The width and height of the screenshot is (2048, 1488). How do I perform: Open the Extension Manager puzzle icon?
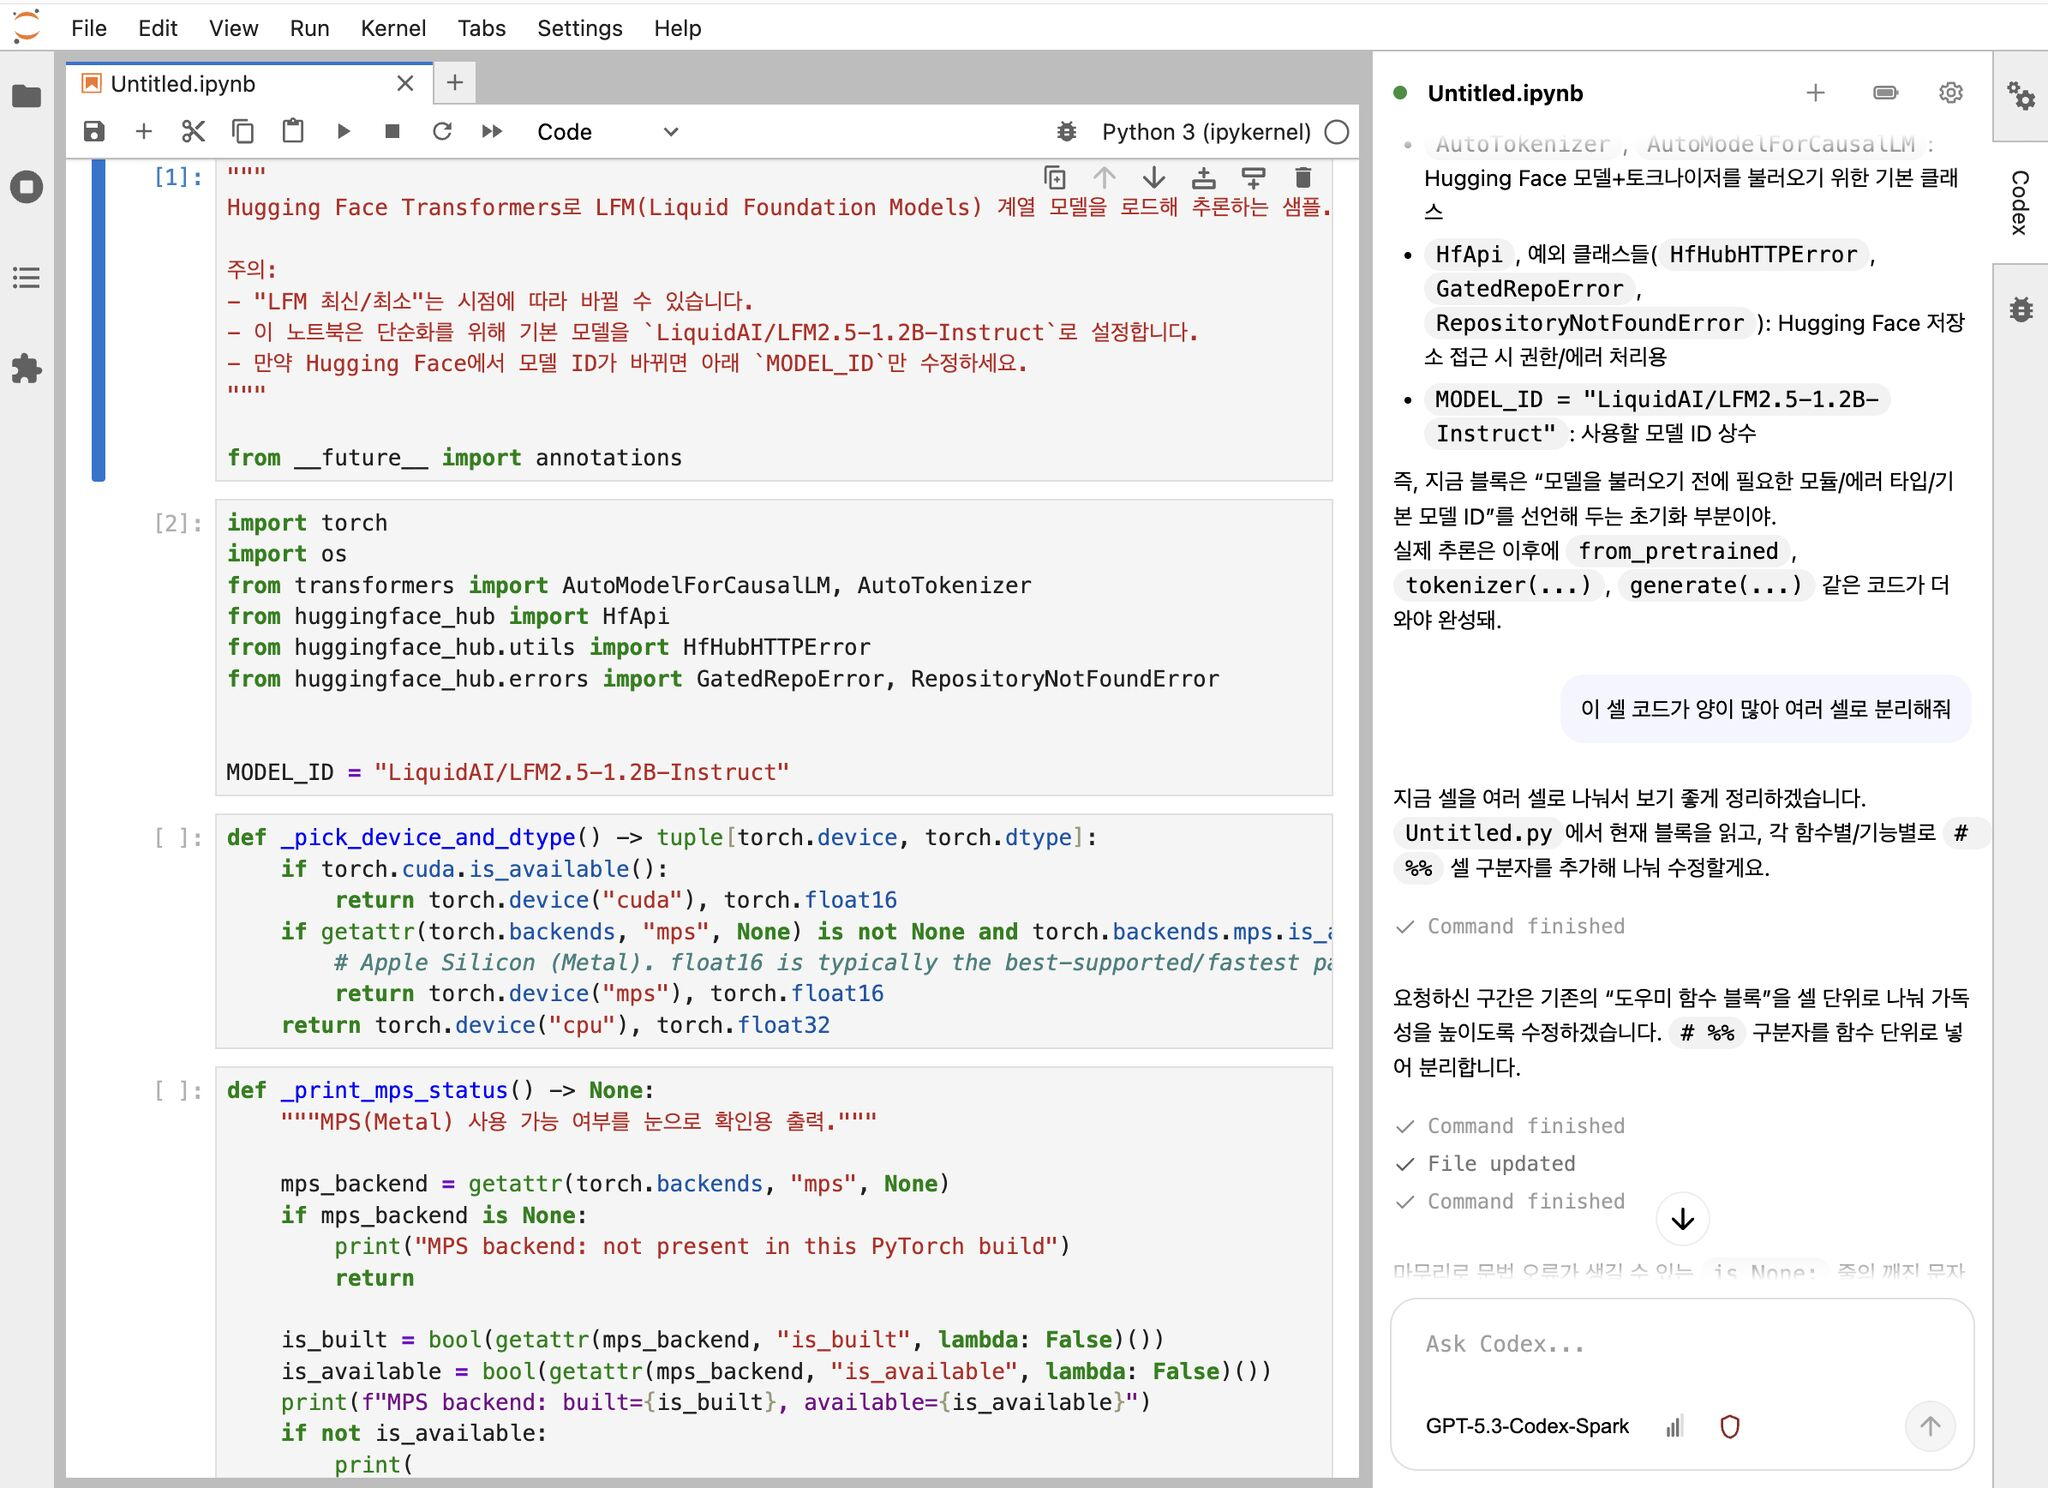(x=27, y=369)
